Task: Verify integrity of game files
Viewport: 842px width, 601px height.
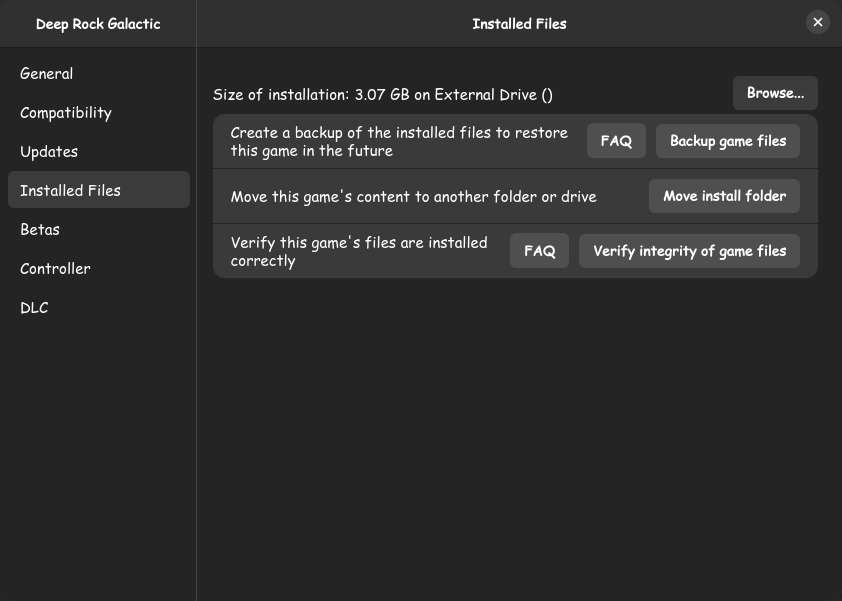Action: tap(689, 250)
